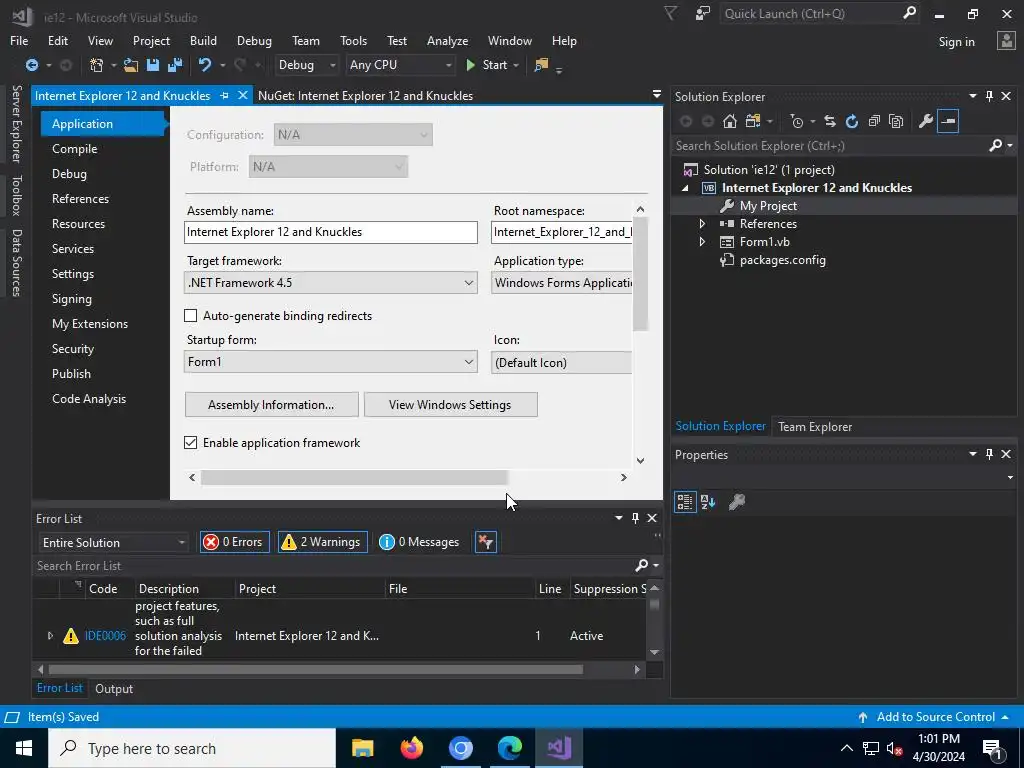
Task: Toggle auto-hide pin on Solution Explorer
Action: (989, 97)
